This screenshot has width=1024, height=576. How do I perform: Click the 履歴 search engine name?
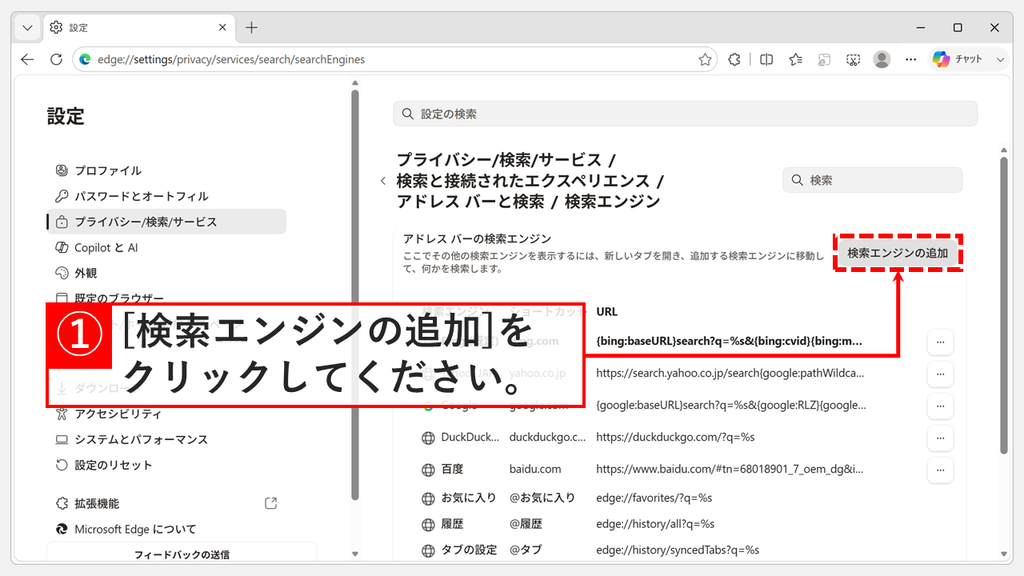coord(452,524)
